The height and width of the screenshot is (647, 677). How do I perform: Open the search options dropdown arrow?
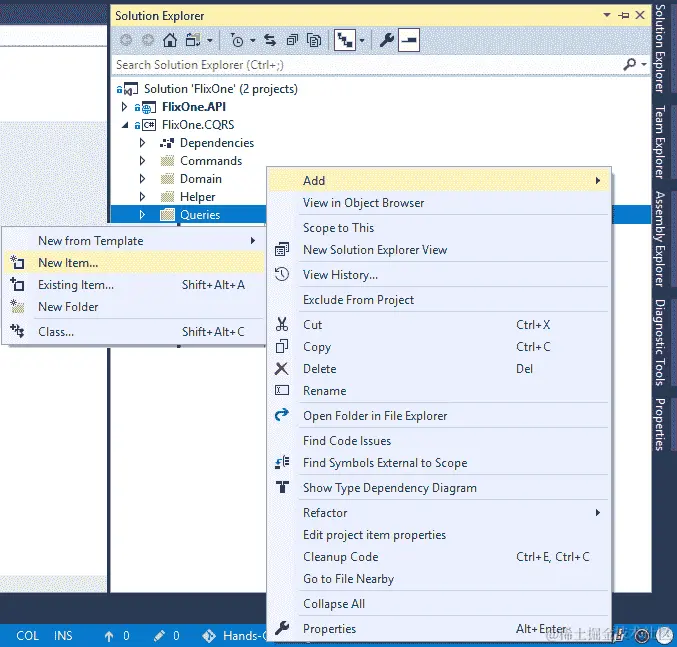(x=644, y=65)
